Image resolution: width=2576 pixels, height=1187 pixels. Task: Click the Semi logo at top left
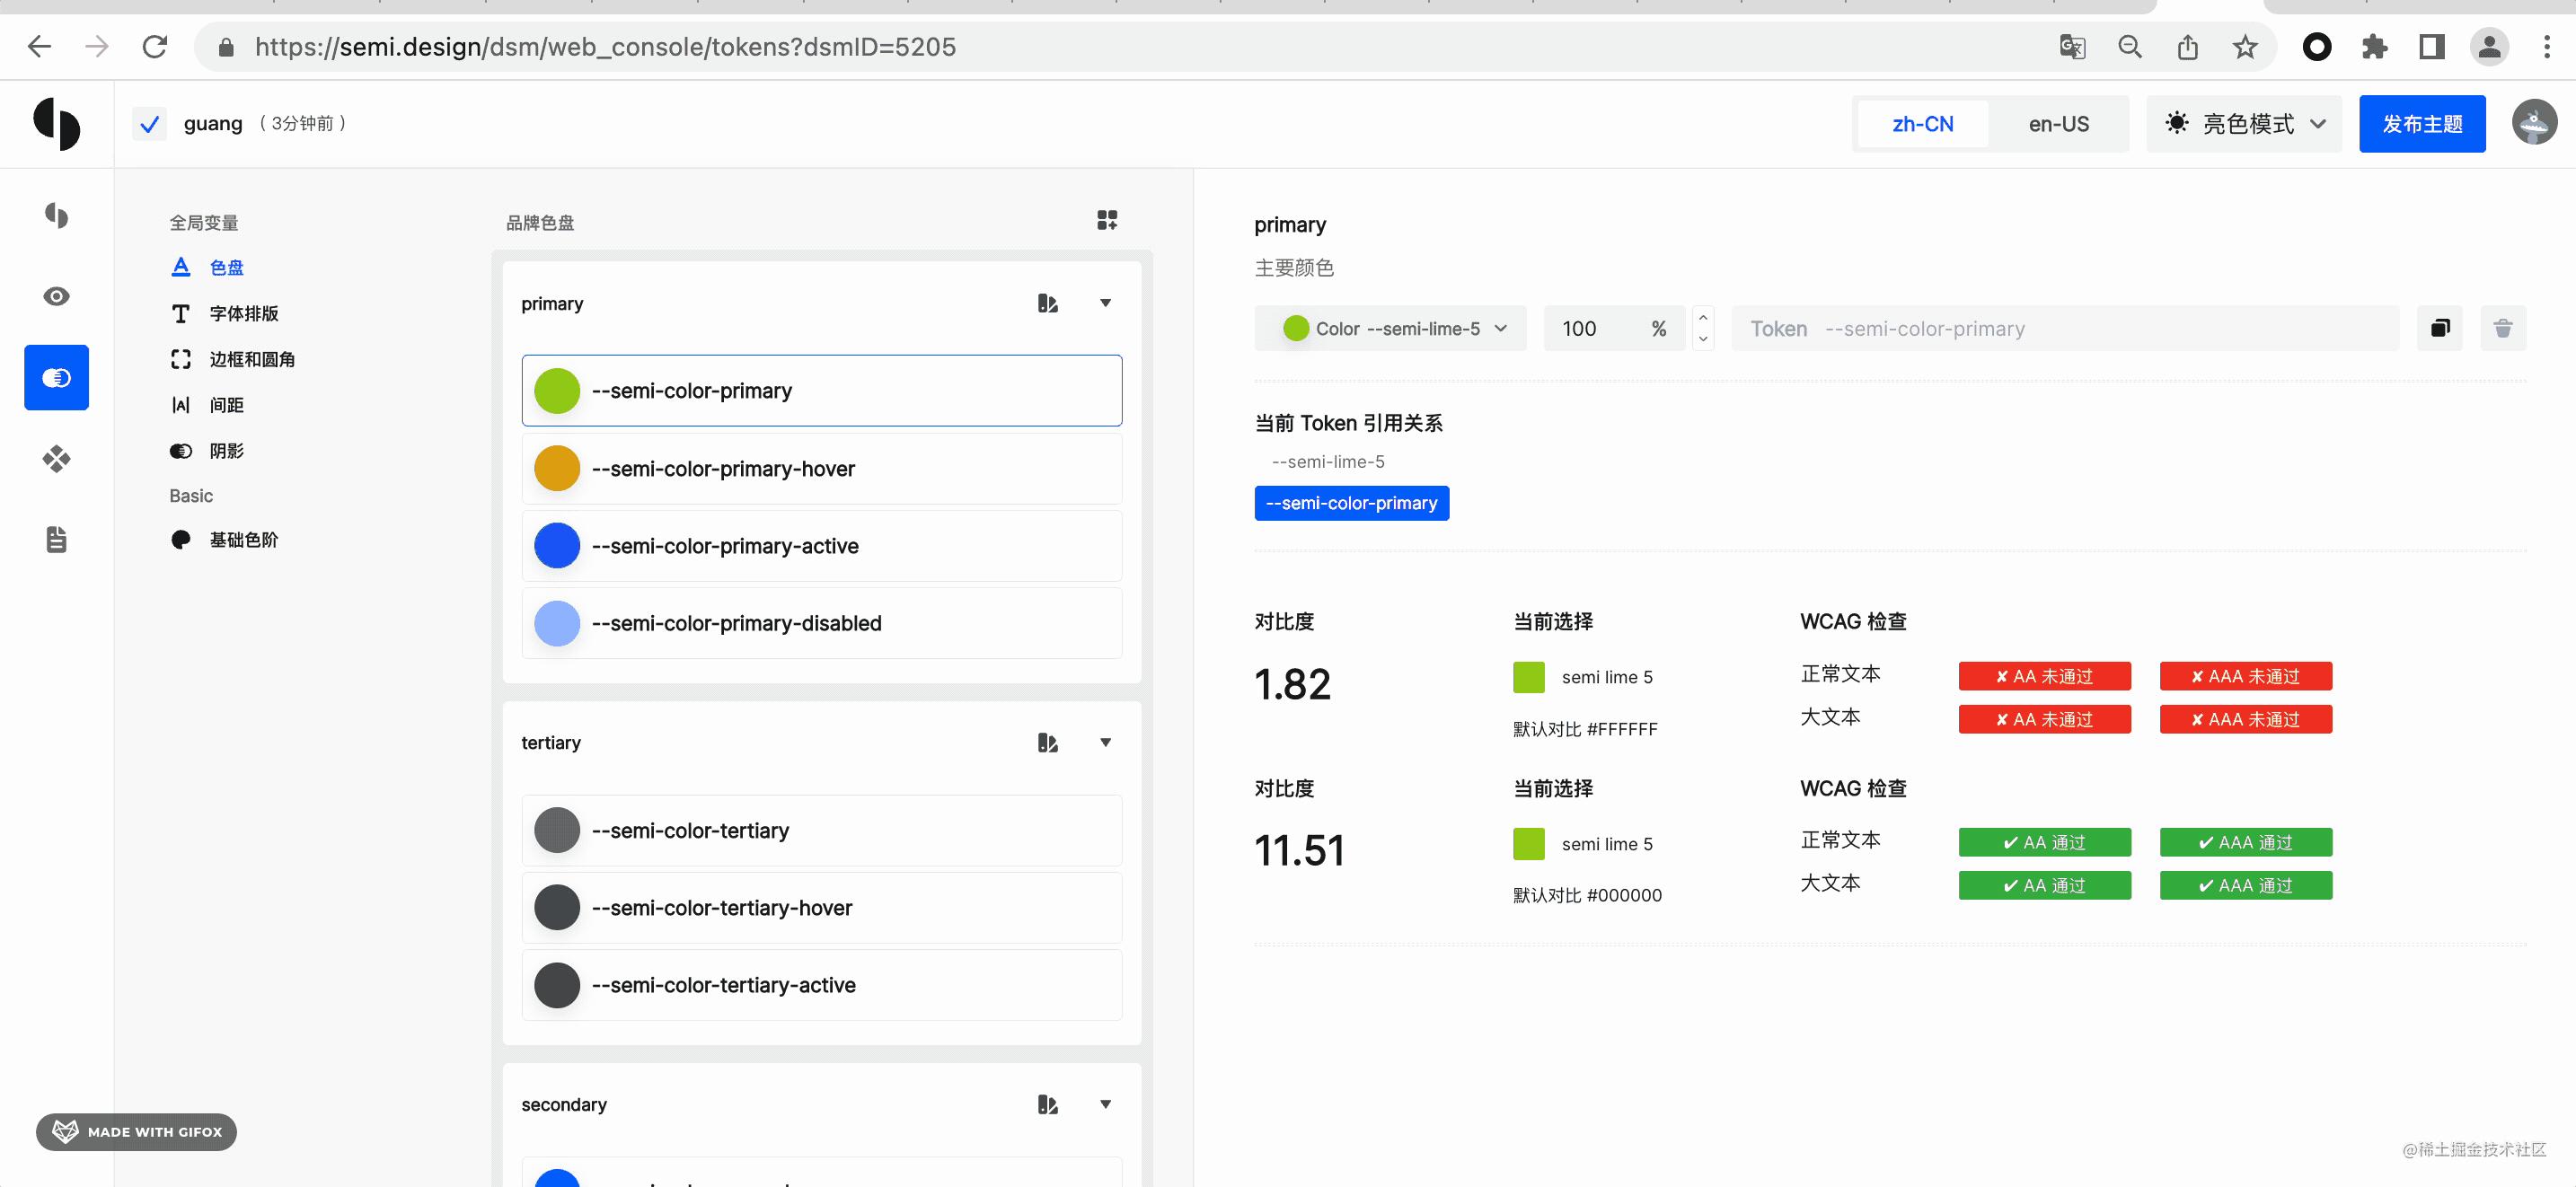click(x=56, y=124)
